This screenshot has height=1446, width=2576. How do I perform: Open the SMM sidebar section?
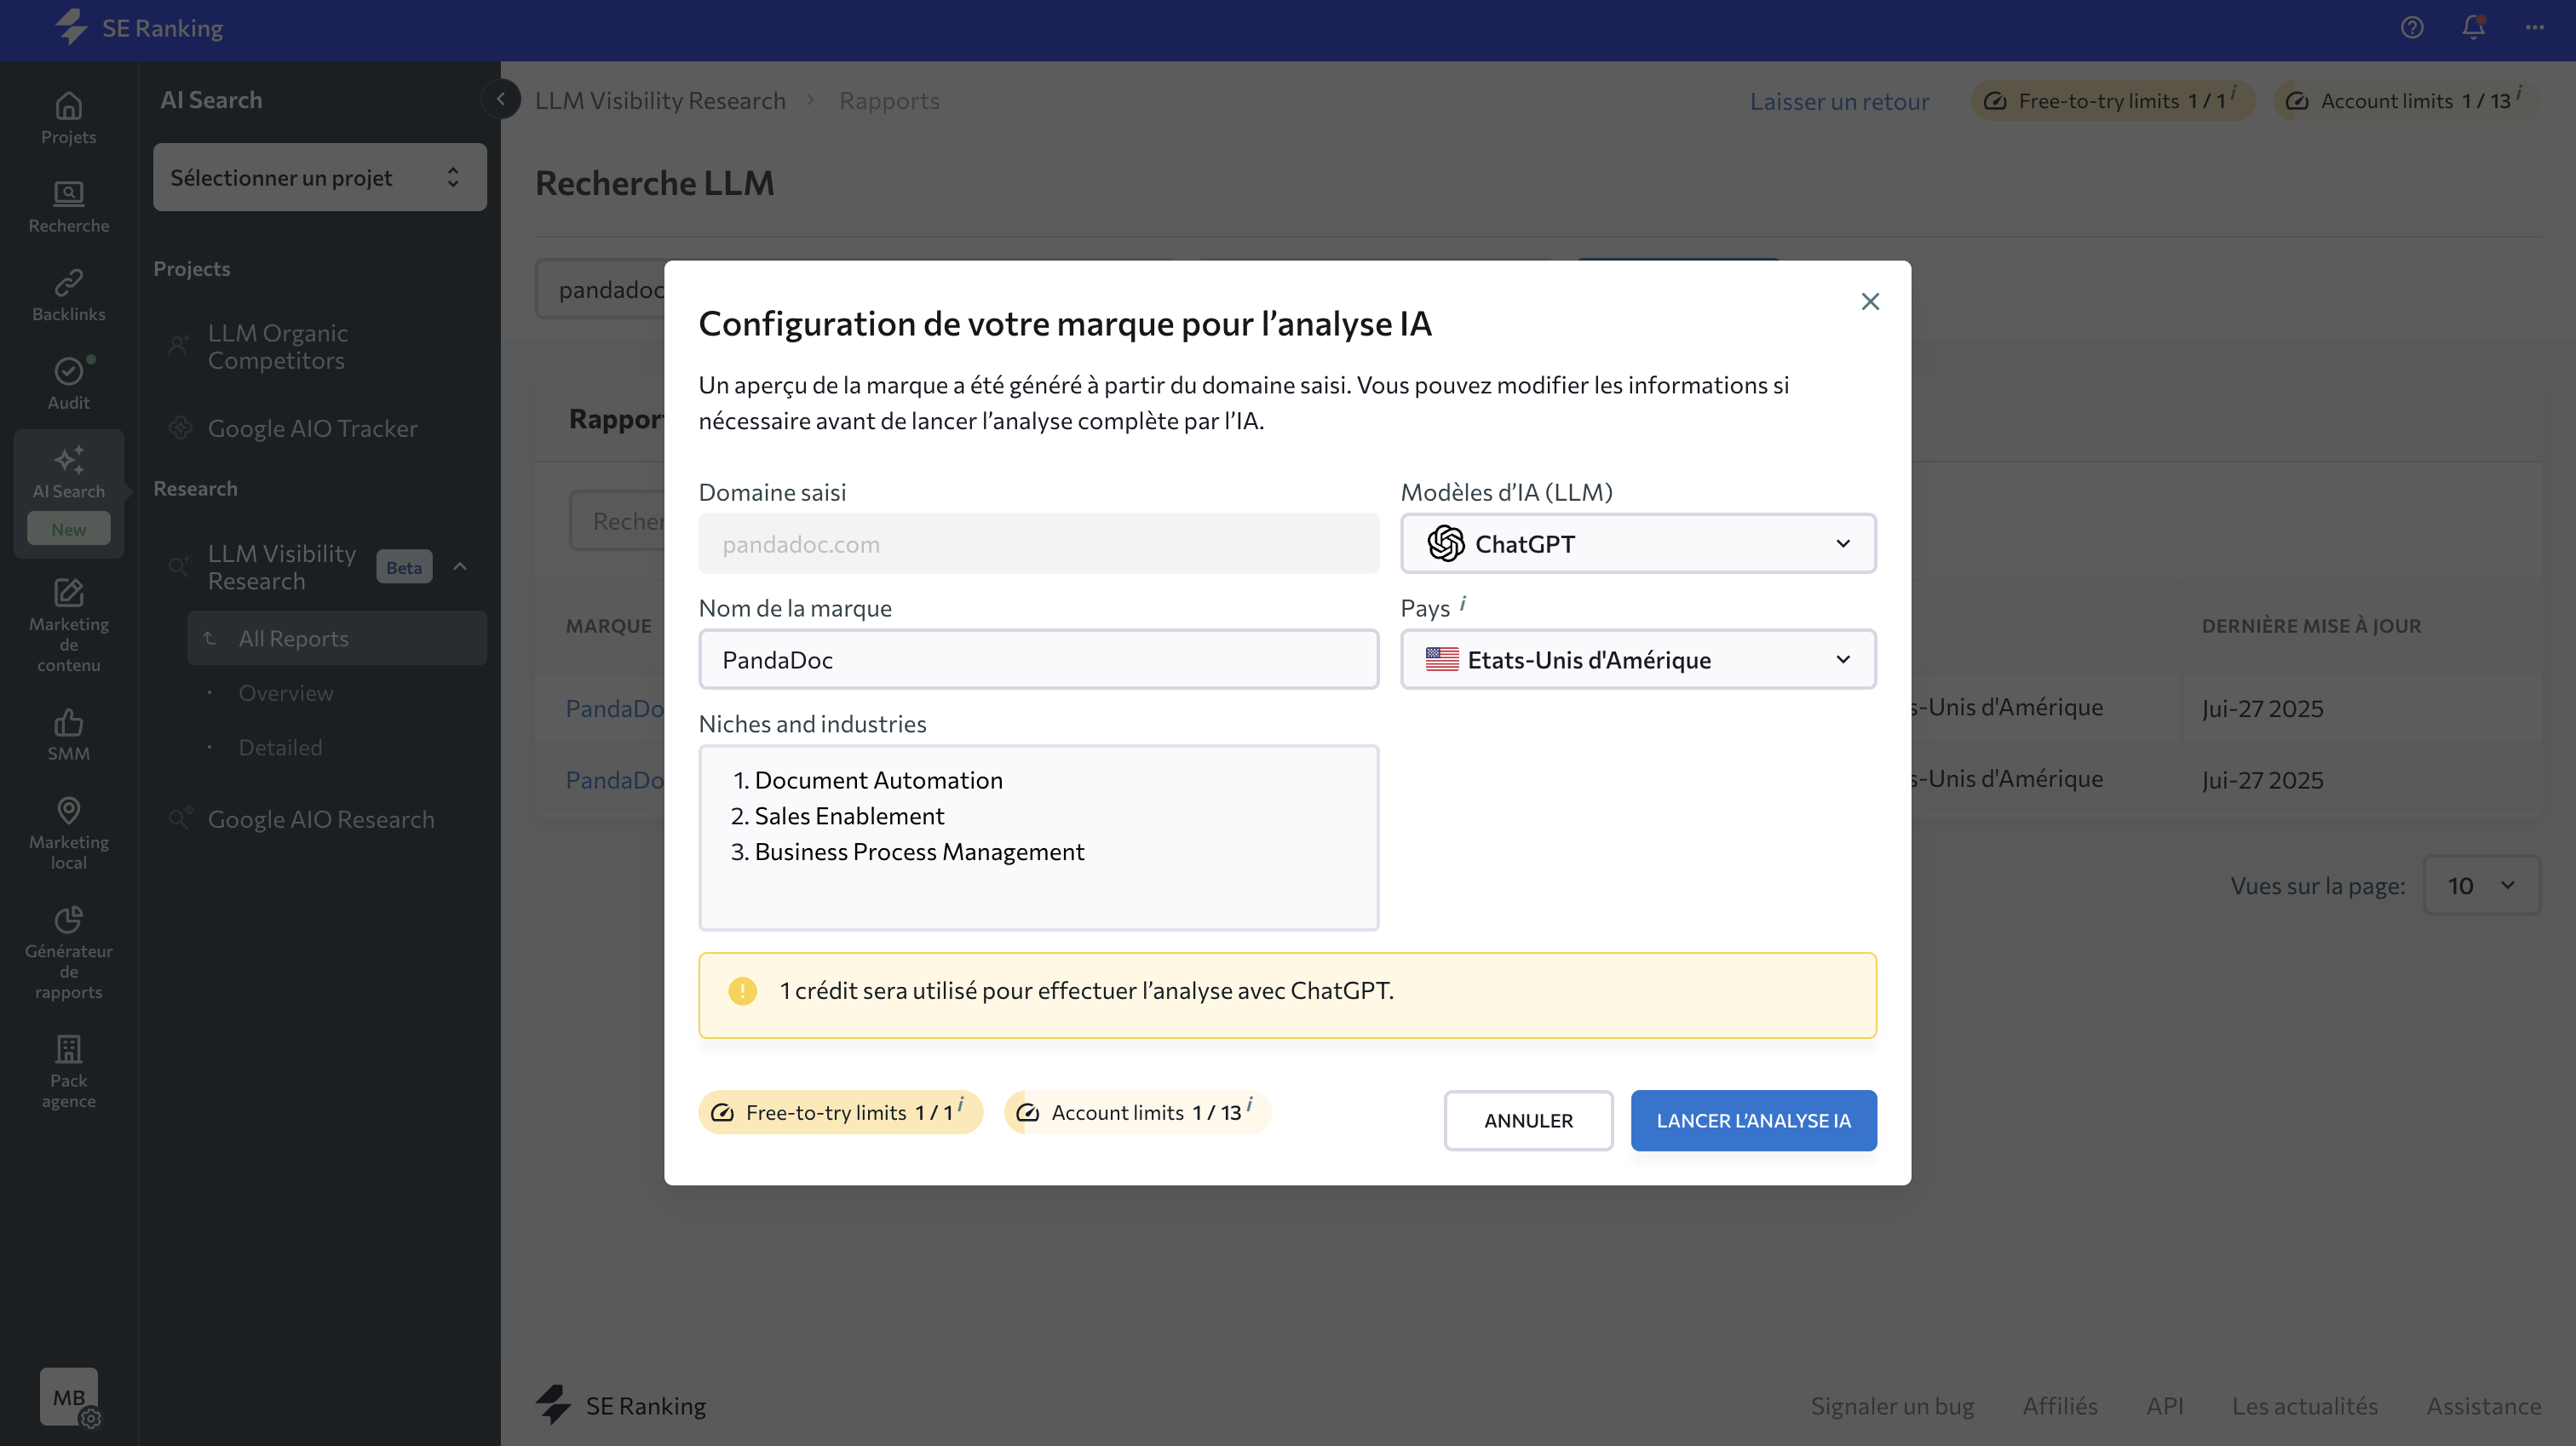(68, 735)
